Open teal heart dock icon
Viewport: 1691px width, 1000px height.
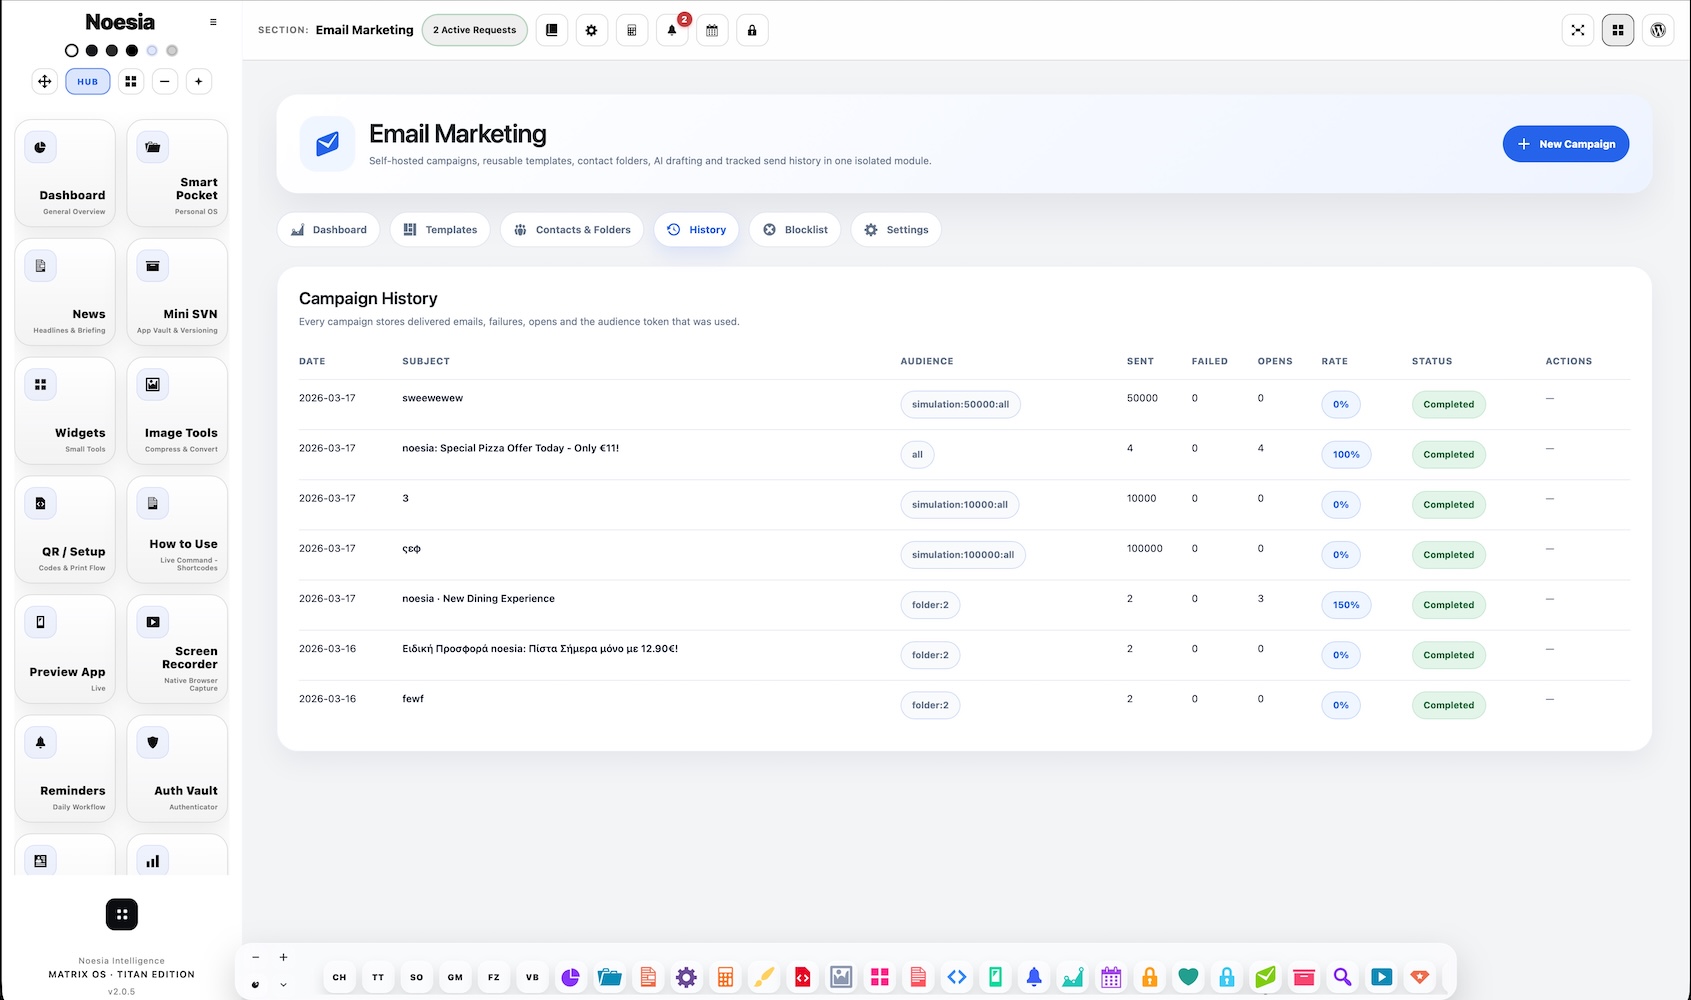coord(1188,977)
